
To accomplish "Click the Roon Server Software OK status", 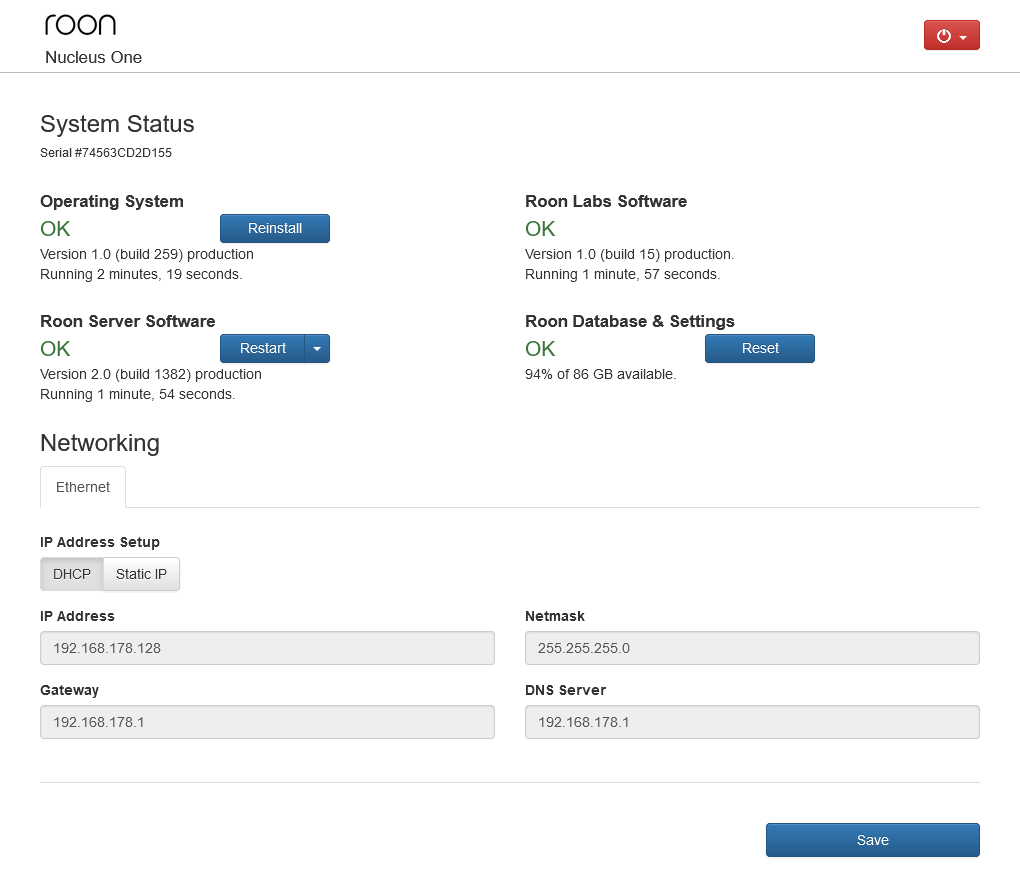I will click(x=55, y=349).
